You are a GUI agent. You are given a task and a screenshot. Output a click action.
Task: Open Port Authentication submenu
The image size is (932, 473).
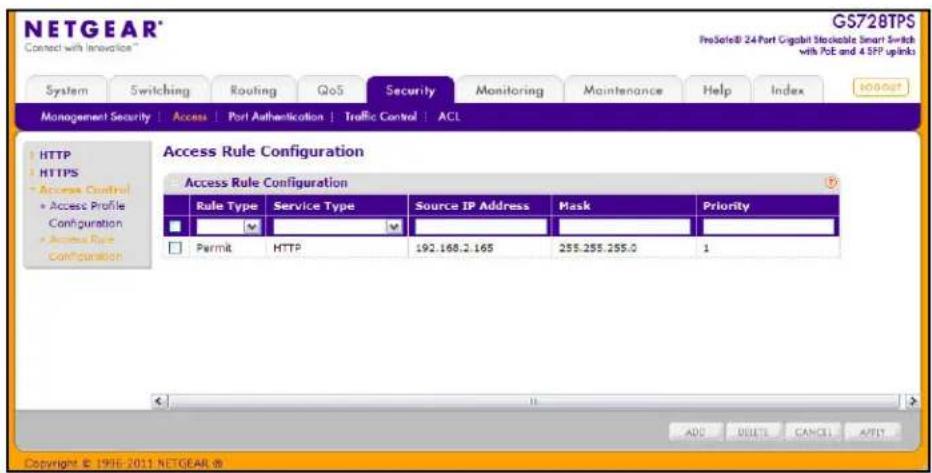[276, 117]
